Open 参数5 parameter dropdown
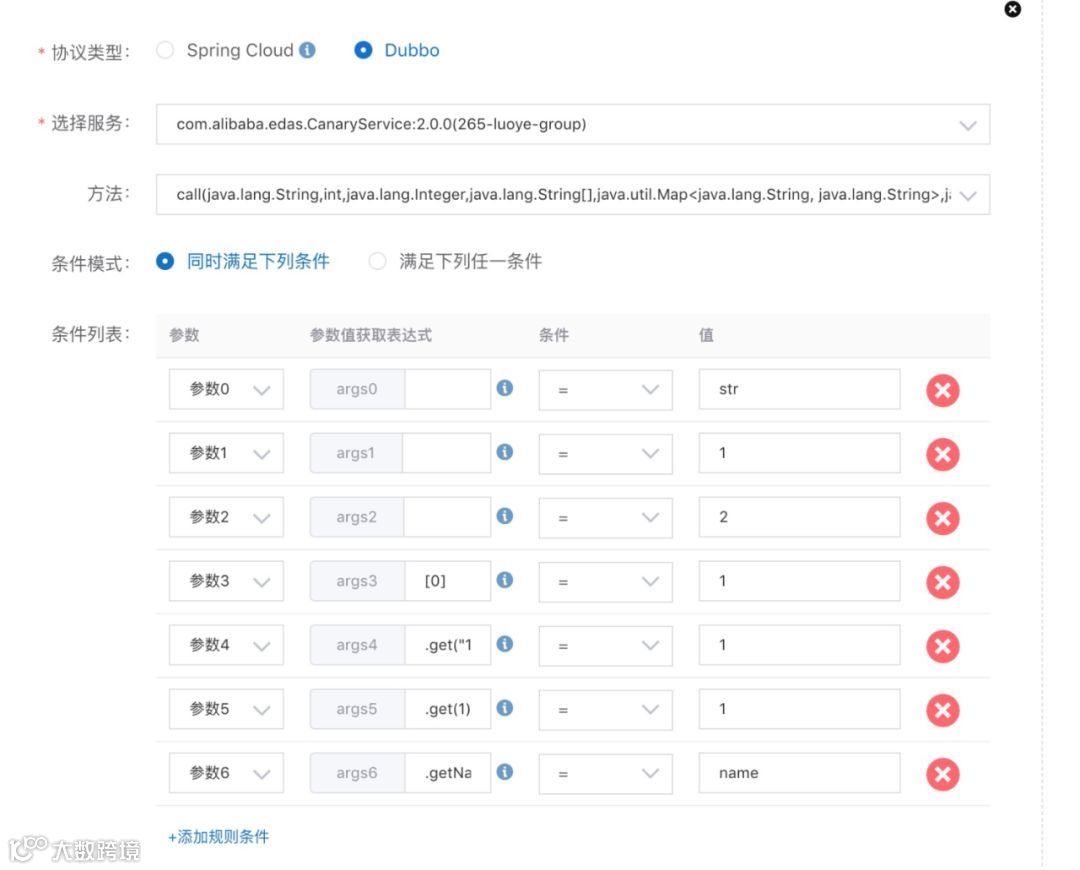 point(227,710)
